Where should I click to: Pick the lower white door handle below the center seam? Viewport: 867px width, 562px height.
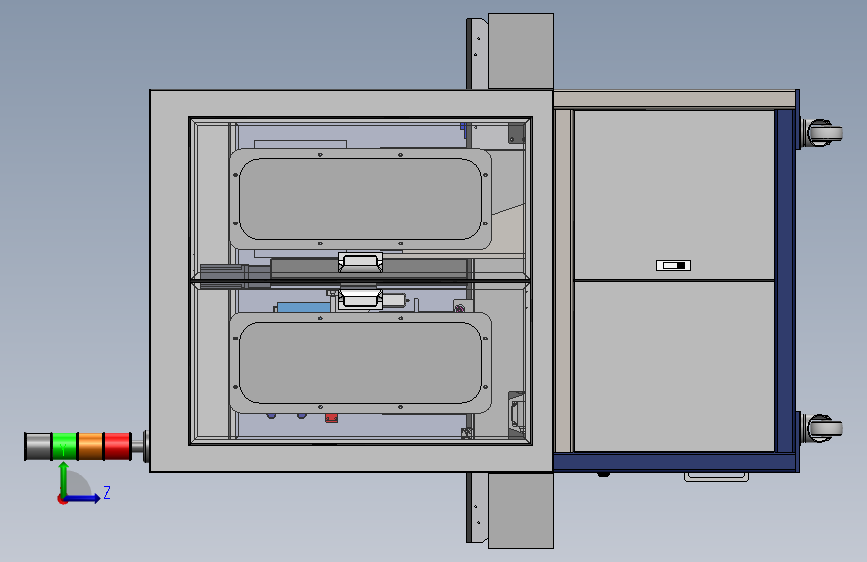point(361,299)
